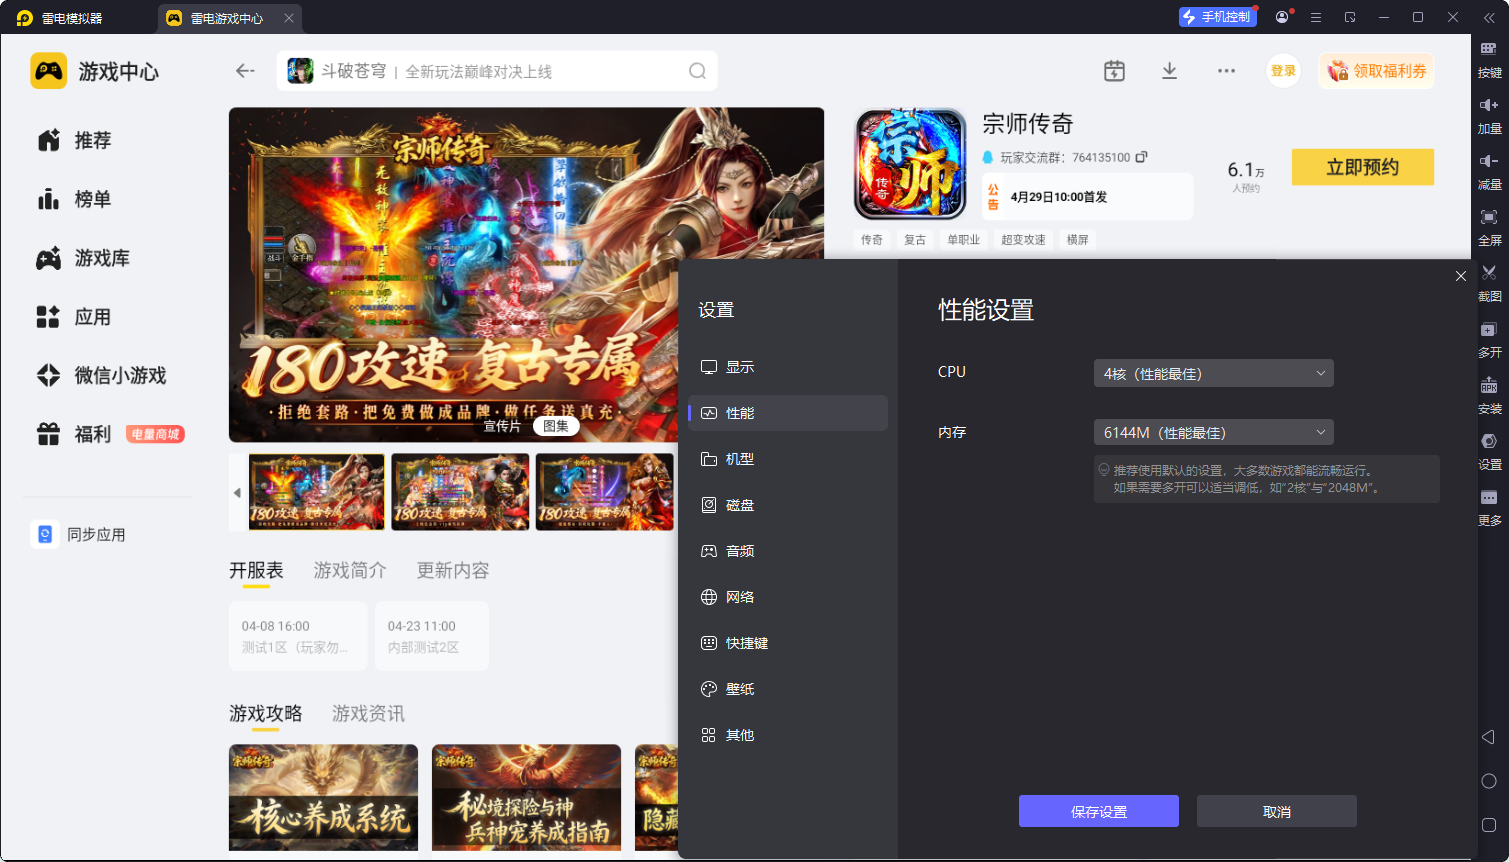Viewport: 1509px width, 862px height.
Task: Click the back arrow in the game center
Action: click(245, 71)
